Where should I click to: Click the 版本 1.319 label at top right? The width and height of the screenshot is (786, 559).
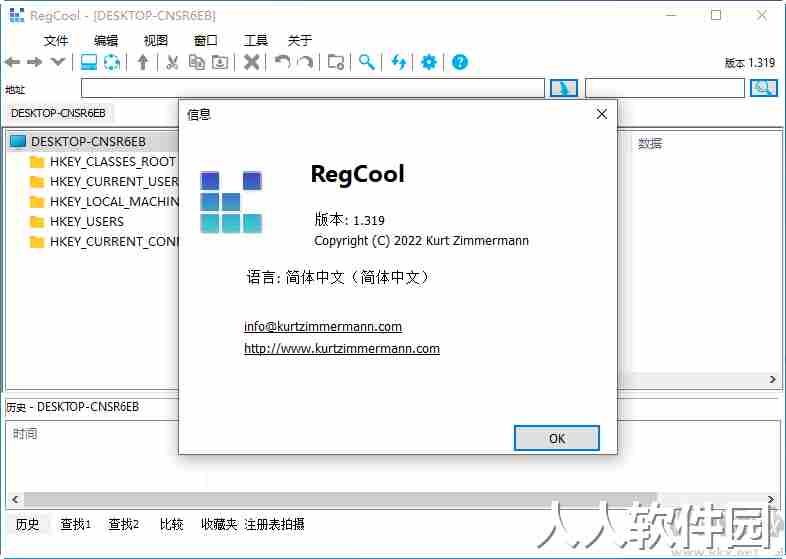[750, 63]
